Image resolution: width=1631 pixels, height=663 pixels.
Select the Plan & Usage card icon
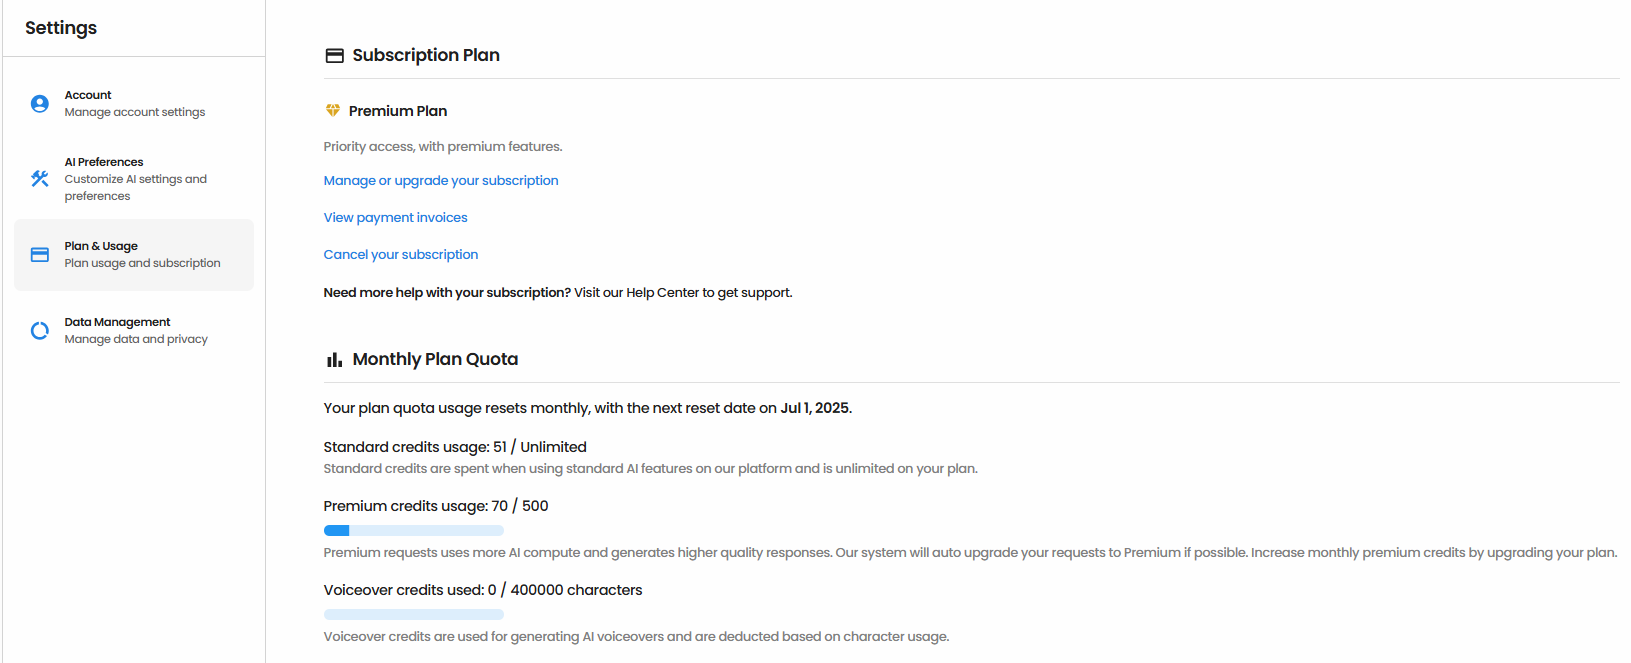pos(38,254)
